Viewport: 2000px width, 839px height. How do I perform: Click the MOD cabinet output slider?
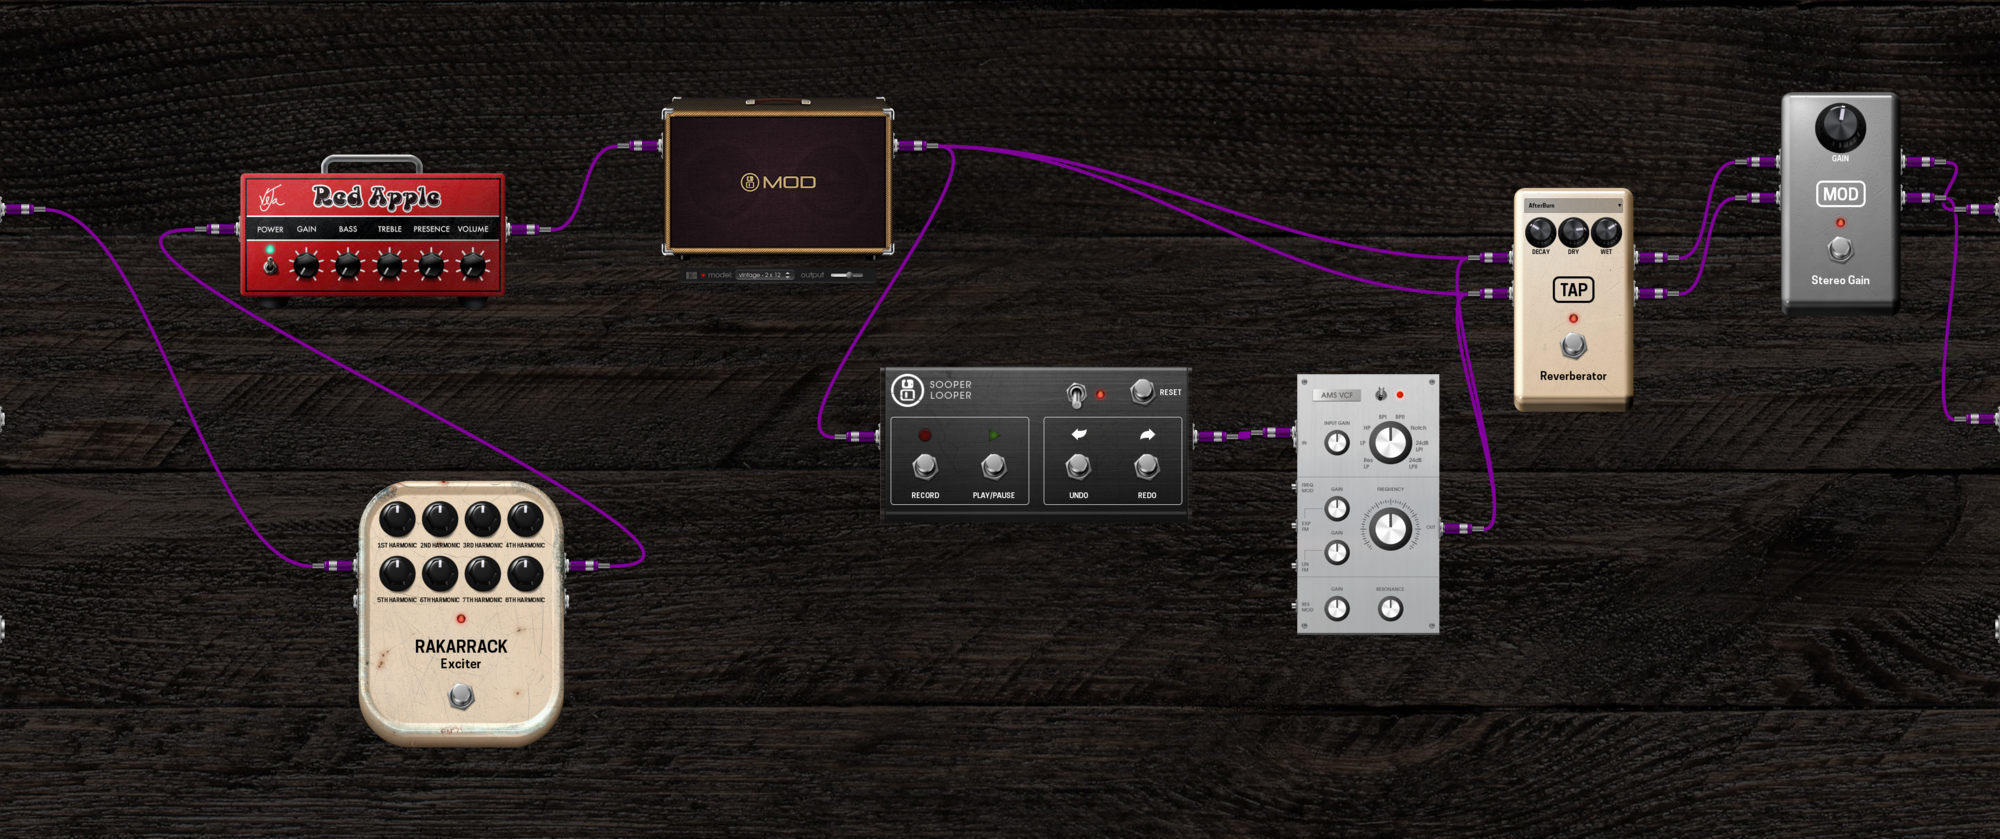[846, 275]
